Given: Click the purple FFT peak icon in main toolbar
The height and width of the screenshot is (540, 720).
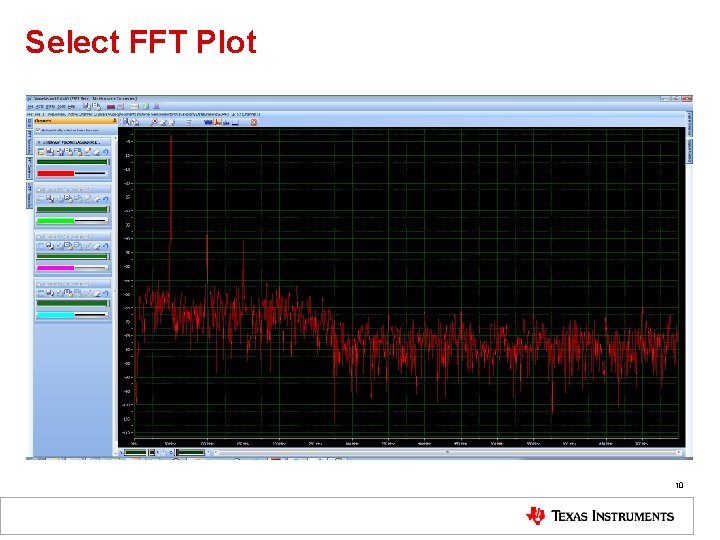Looking at the screenshot, I should [x=157, y=106].
